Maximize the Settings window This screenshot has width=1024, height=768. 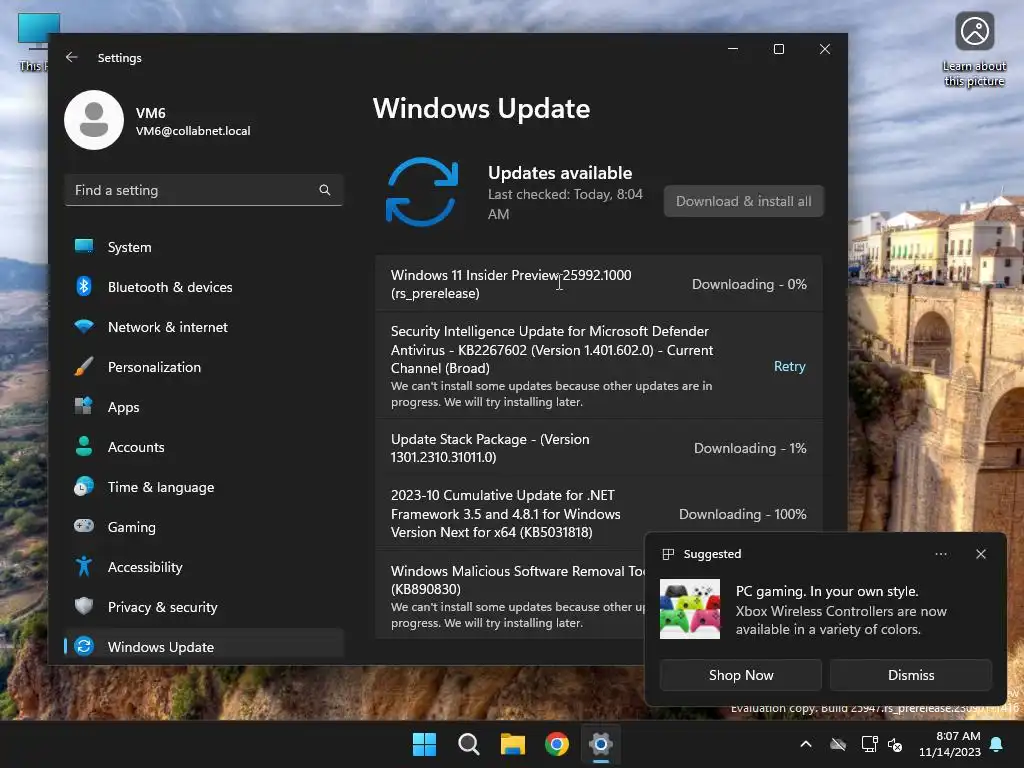tap(778, 49)
